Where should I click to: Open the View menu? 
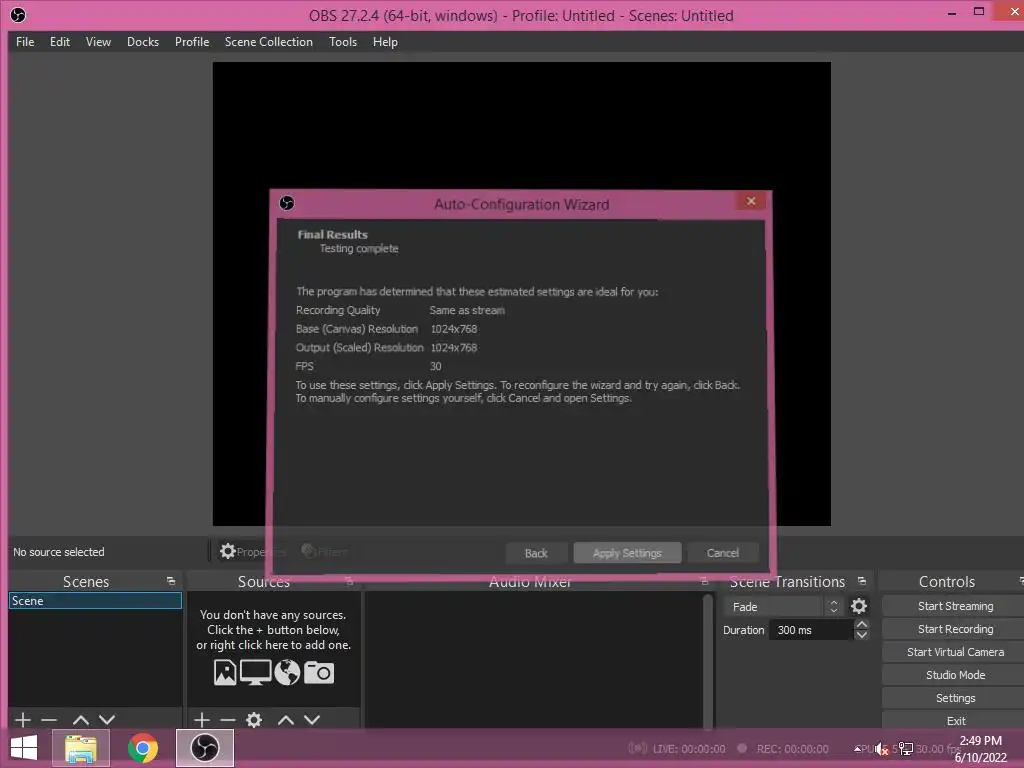(98, 42)
